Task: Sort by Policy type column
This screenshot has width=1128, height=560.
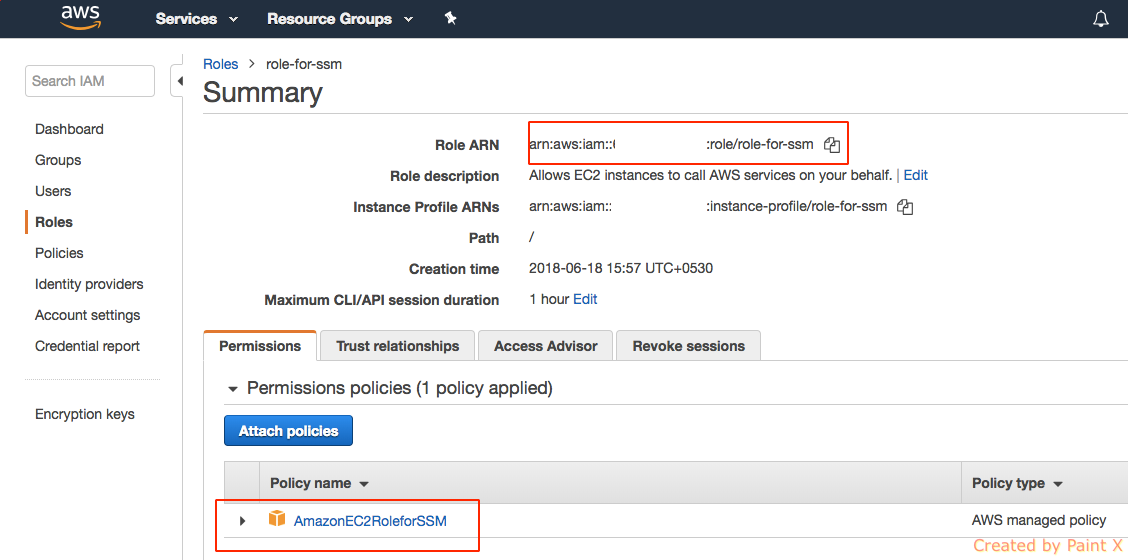Action: (1017, 484)
